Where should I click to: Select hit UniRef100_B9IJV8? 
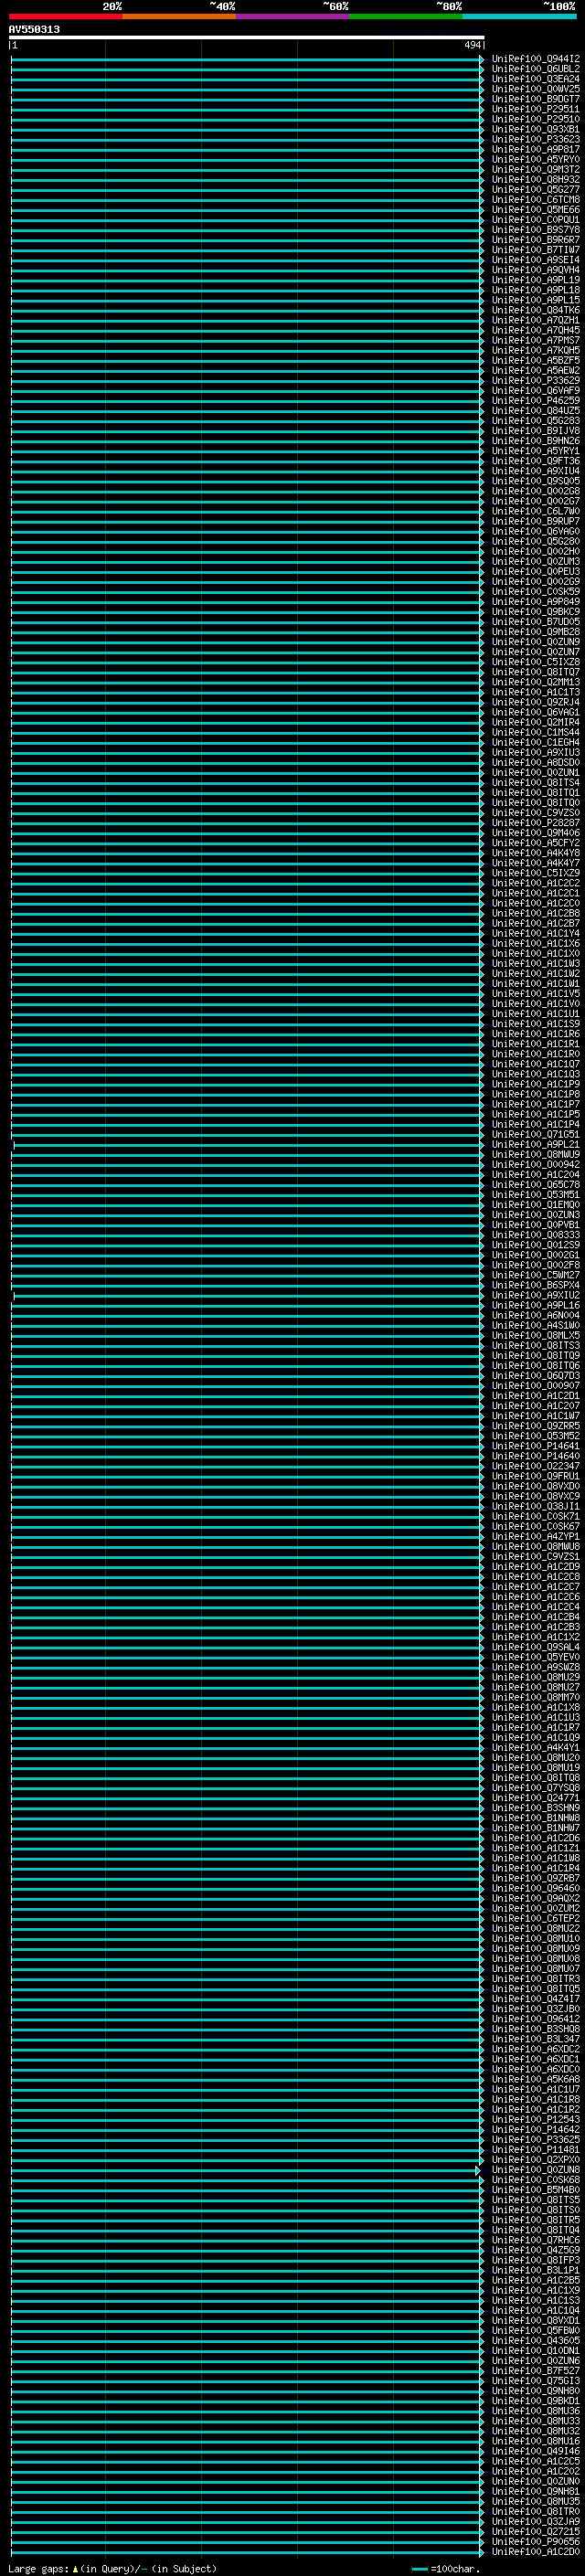click(x=536, y=430)
